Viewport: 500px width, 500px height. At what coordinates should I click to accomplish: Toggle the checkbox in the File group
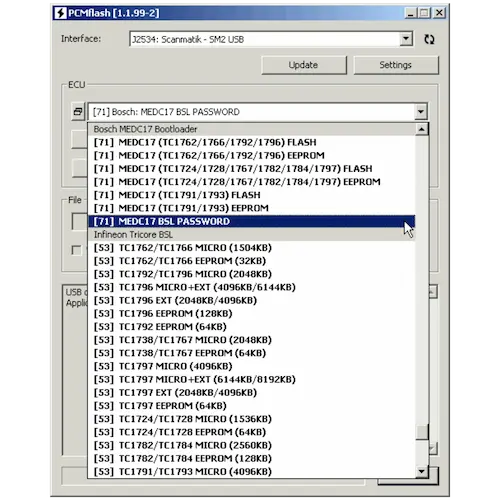tap(76, 250)
